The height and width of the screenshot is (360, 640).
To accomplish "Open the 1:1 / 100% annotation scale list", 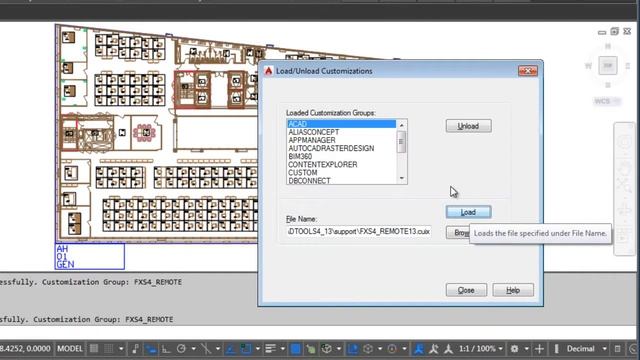I will pyautogui.click(x=481, y=349).
